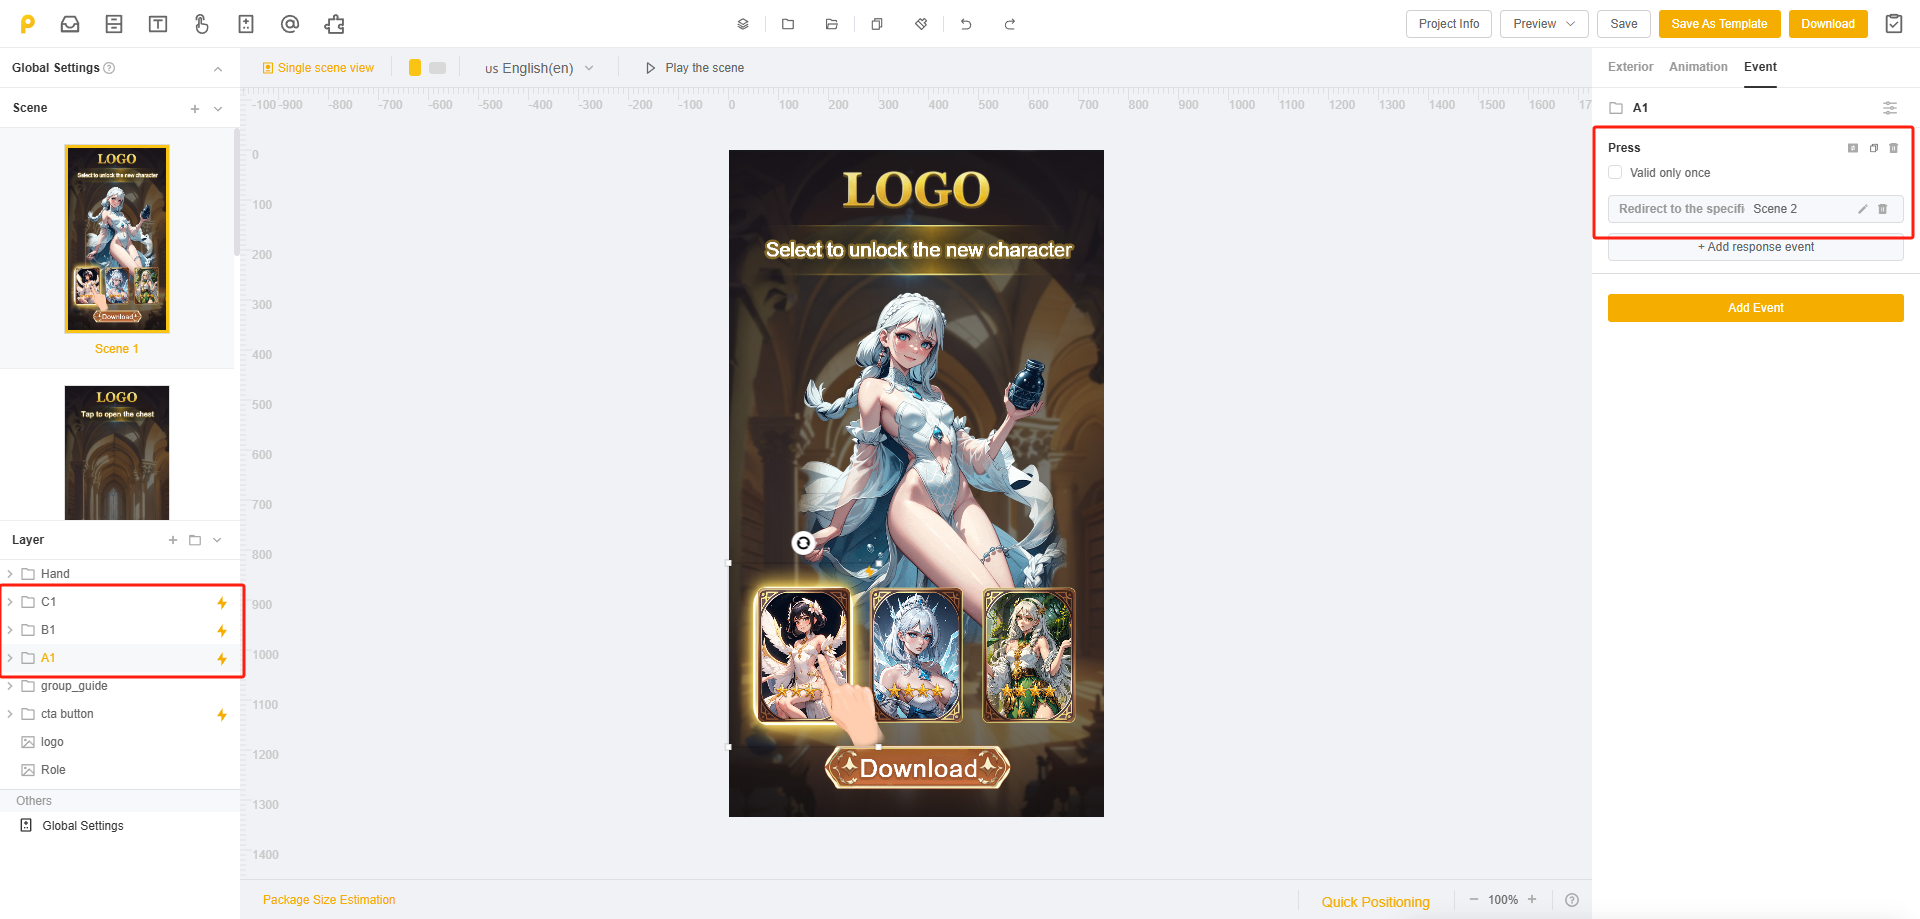The height and width of the screenshot is (919, 1920).
Task: Toggle the Valid only once checkbox
Action: [x=1615, y=172]
